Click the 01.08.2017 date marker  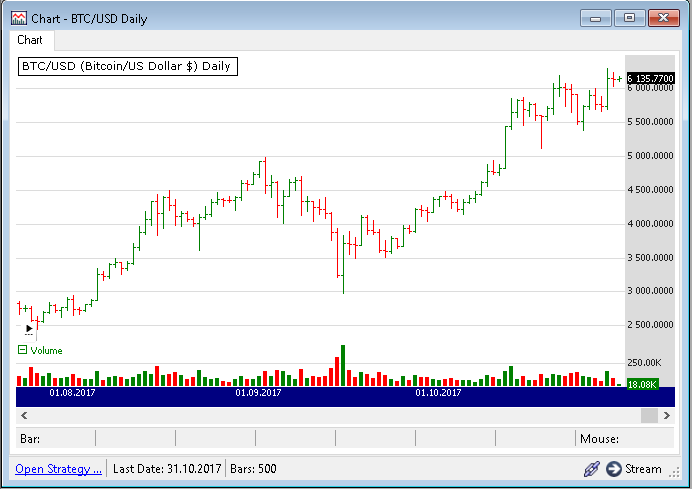pos(72,394)
